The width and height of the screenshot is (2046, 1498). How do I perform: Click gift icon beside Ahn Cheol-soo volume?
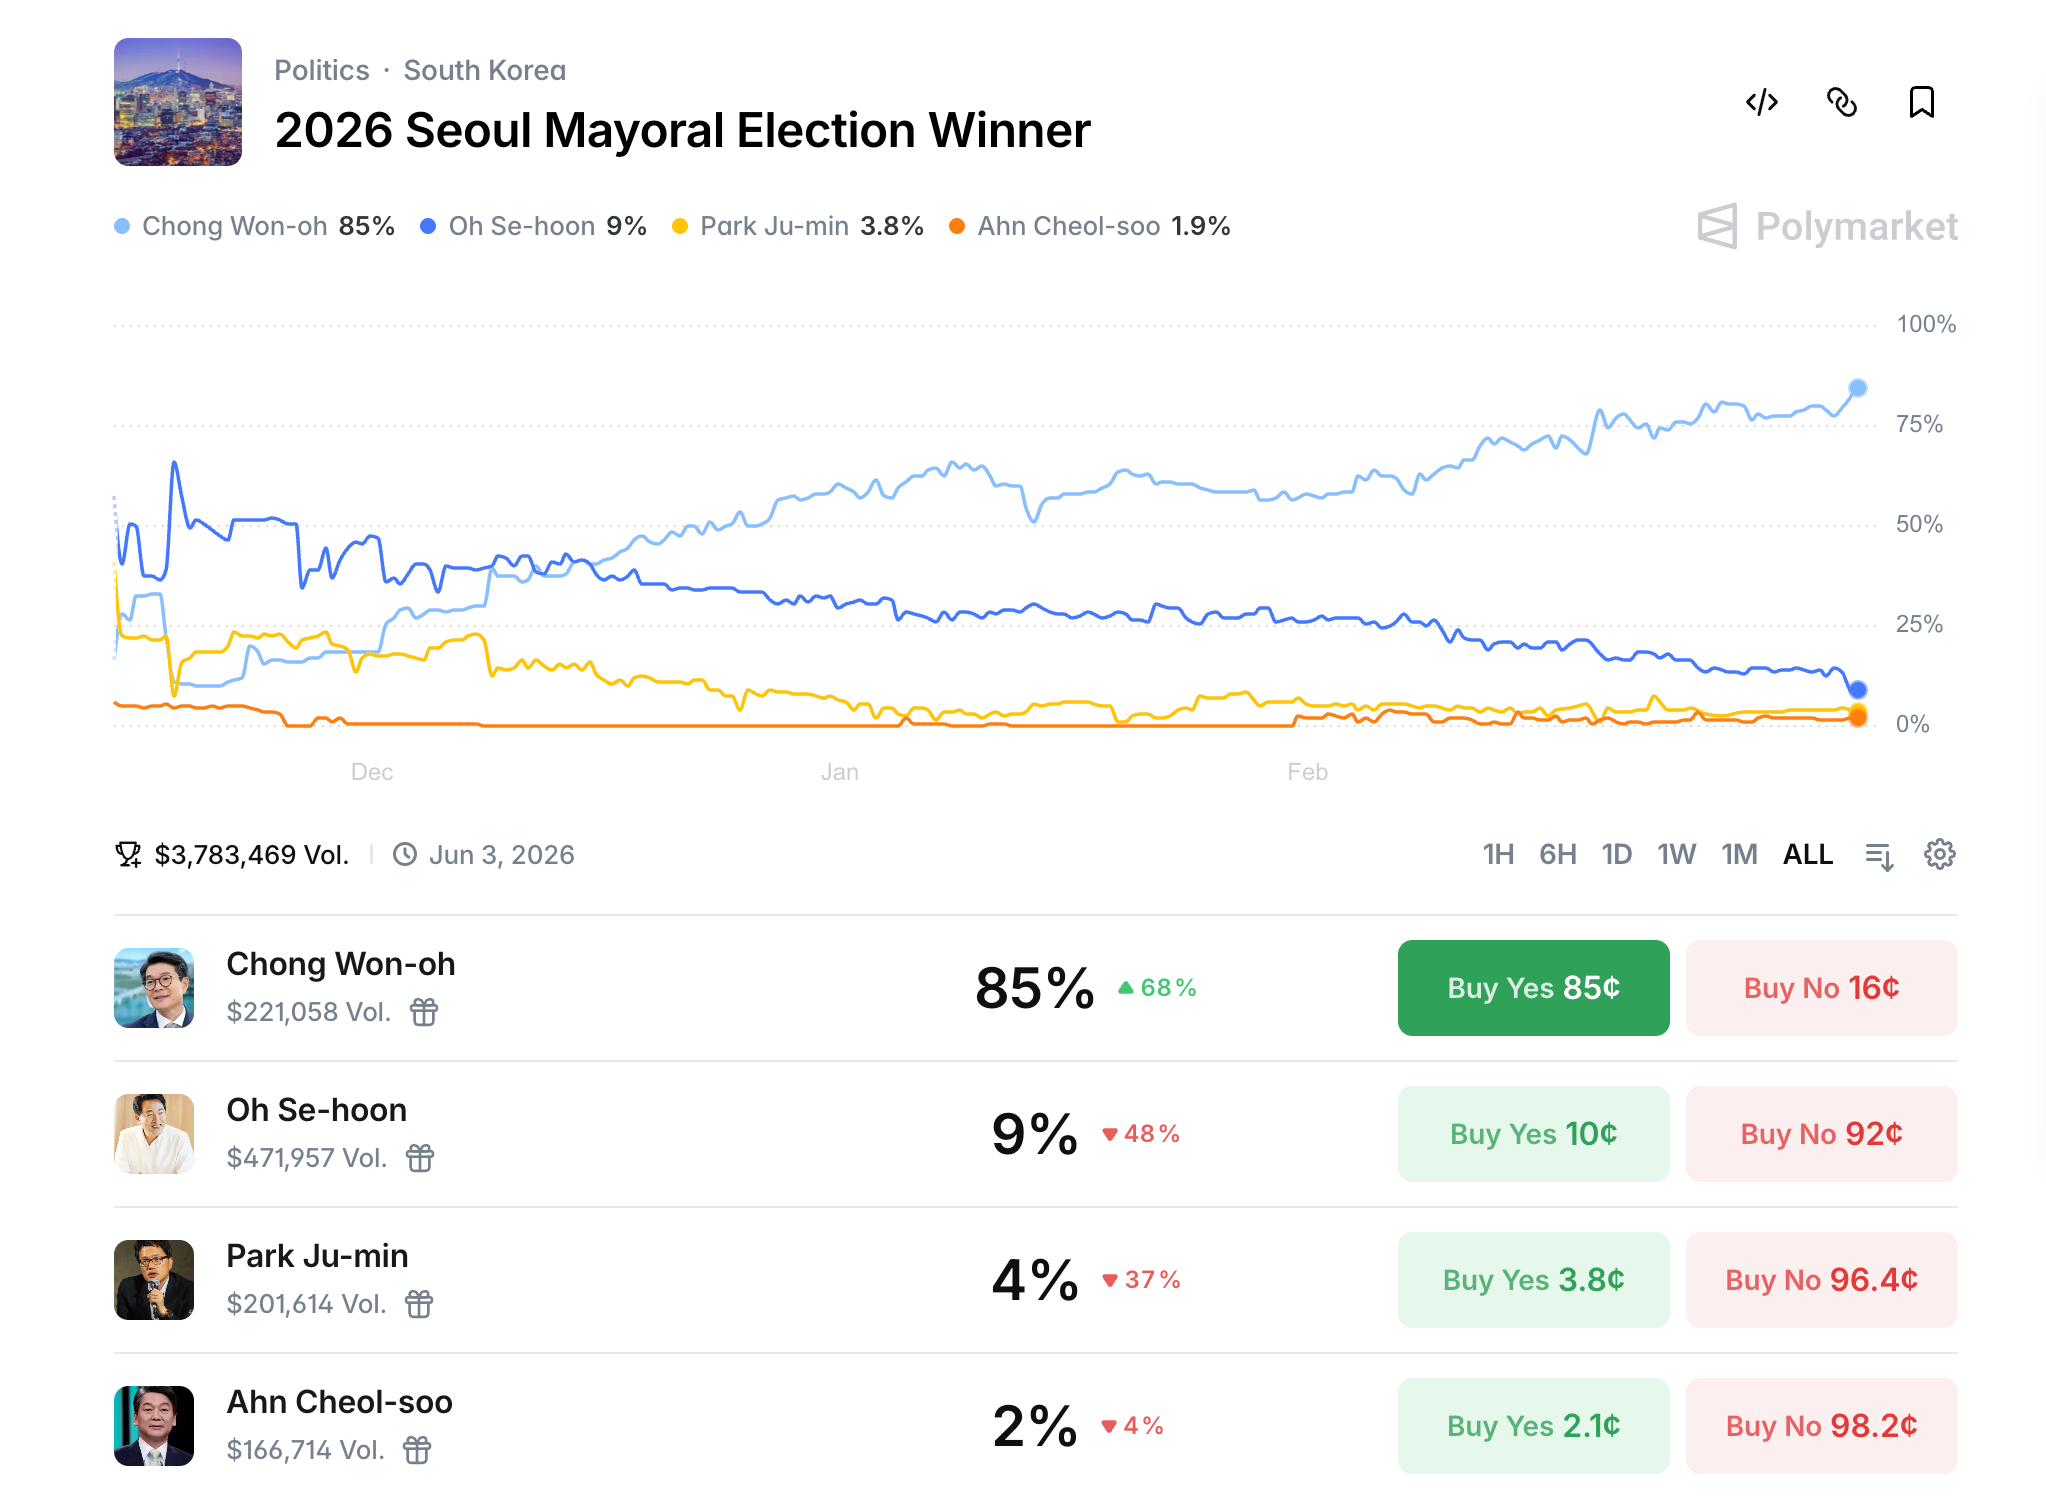click(x=417, y=1450)
